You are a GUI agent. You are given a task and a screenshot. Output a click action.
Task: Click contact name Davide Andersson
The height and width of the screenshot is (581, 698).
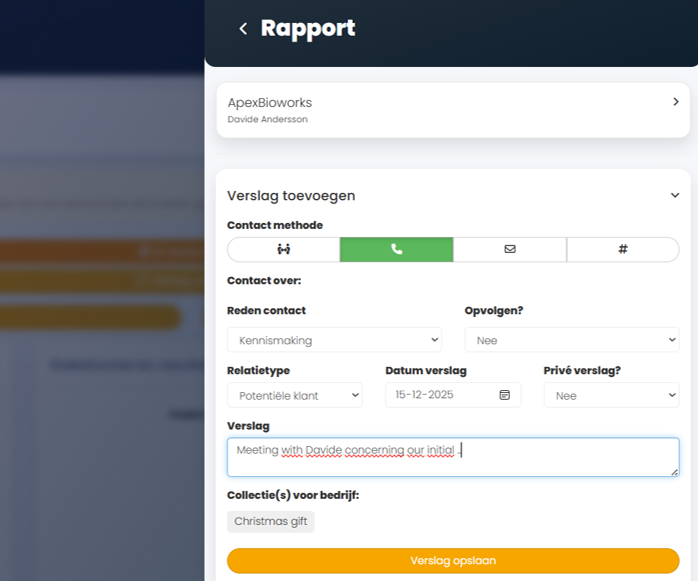268,119
